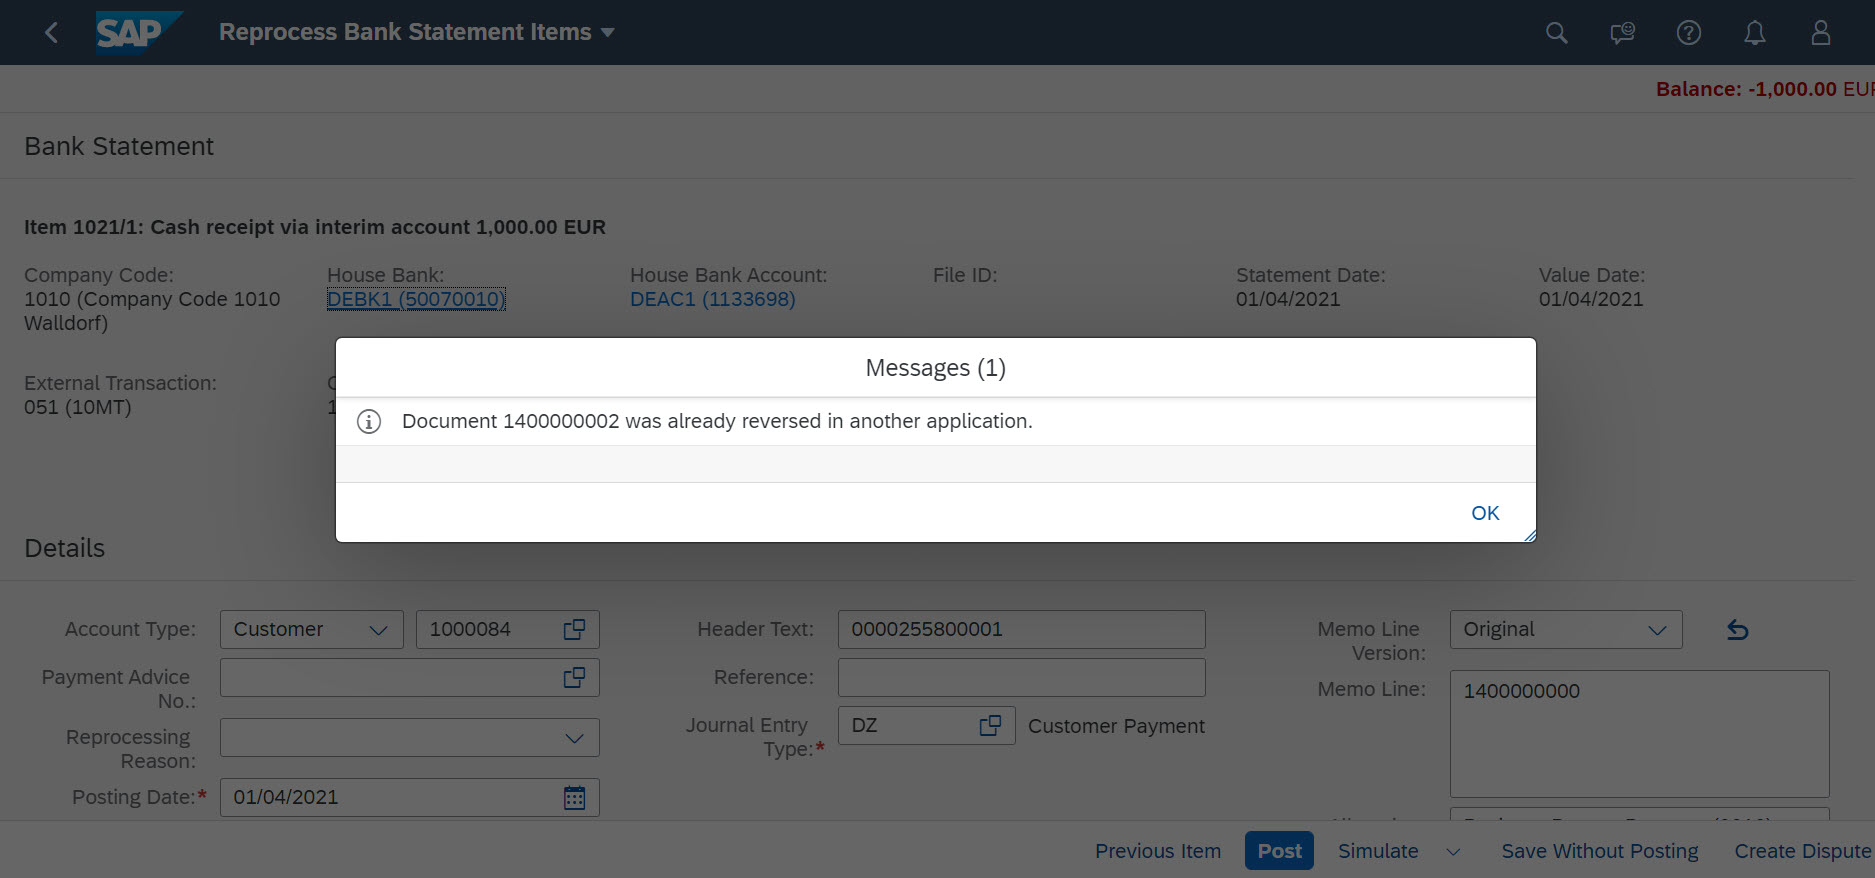This screenshot has height=878, width=1875.
Task: Click the undo icon beside Memo Line Version
Action: pos(1738,630)
